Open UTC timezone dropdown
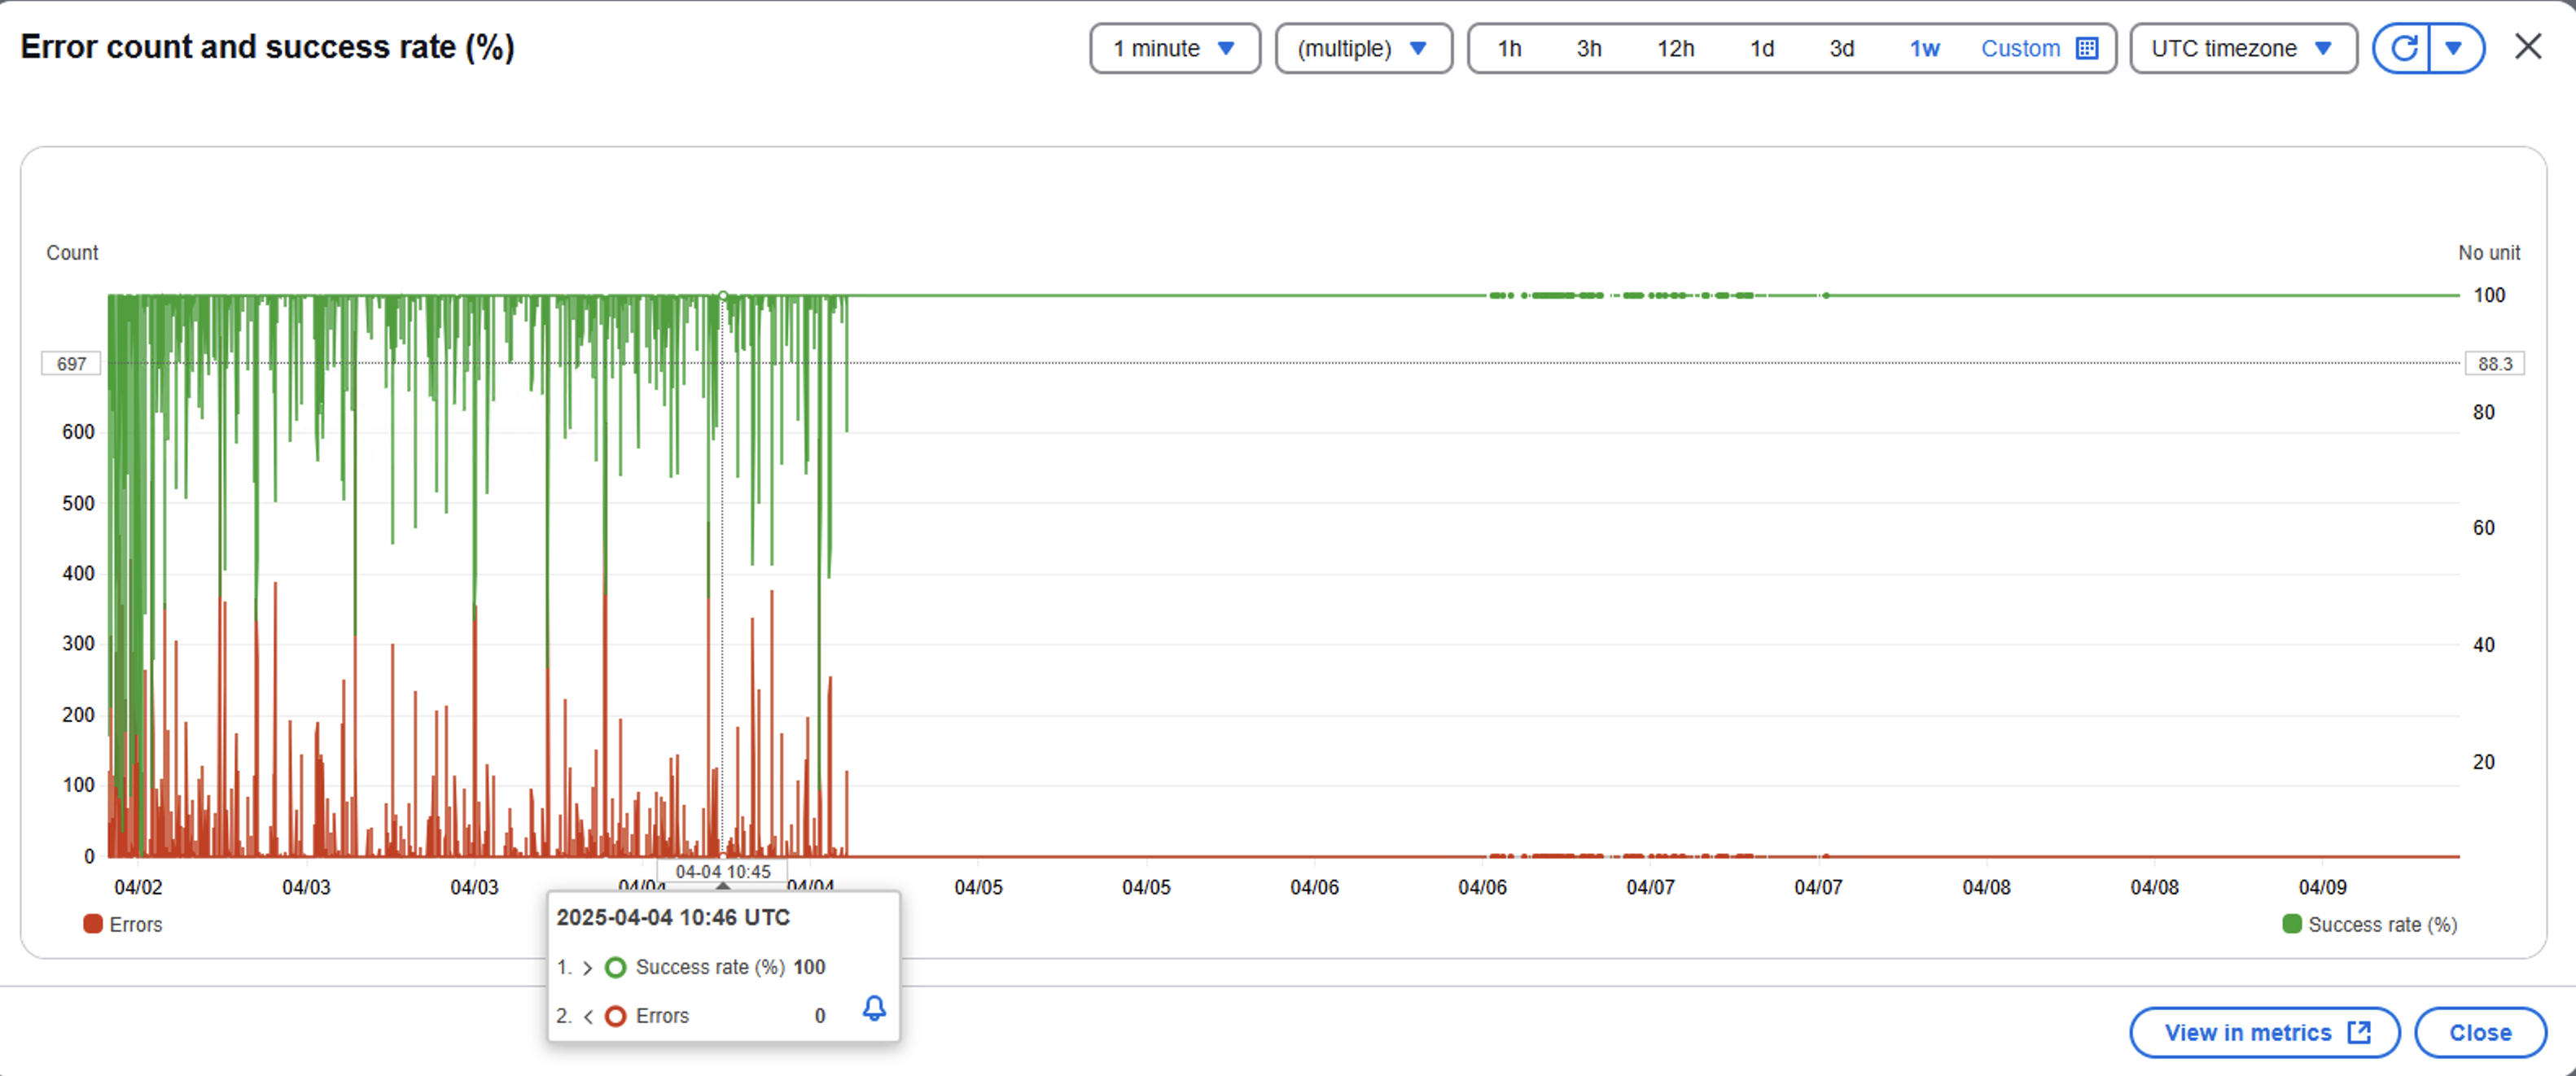 pos(2242,48)
